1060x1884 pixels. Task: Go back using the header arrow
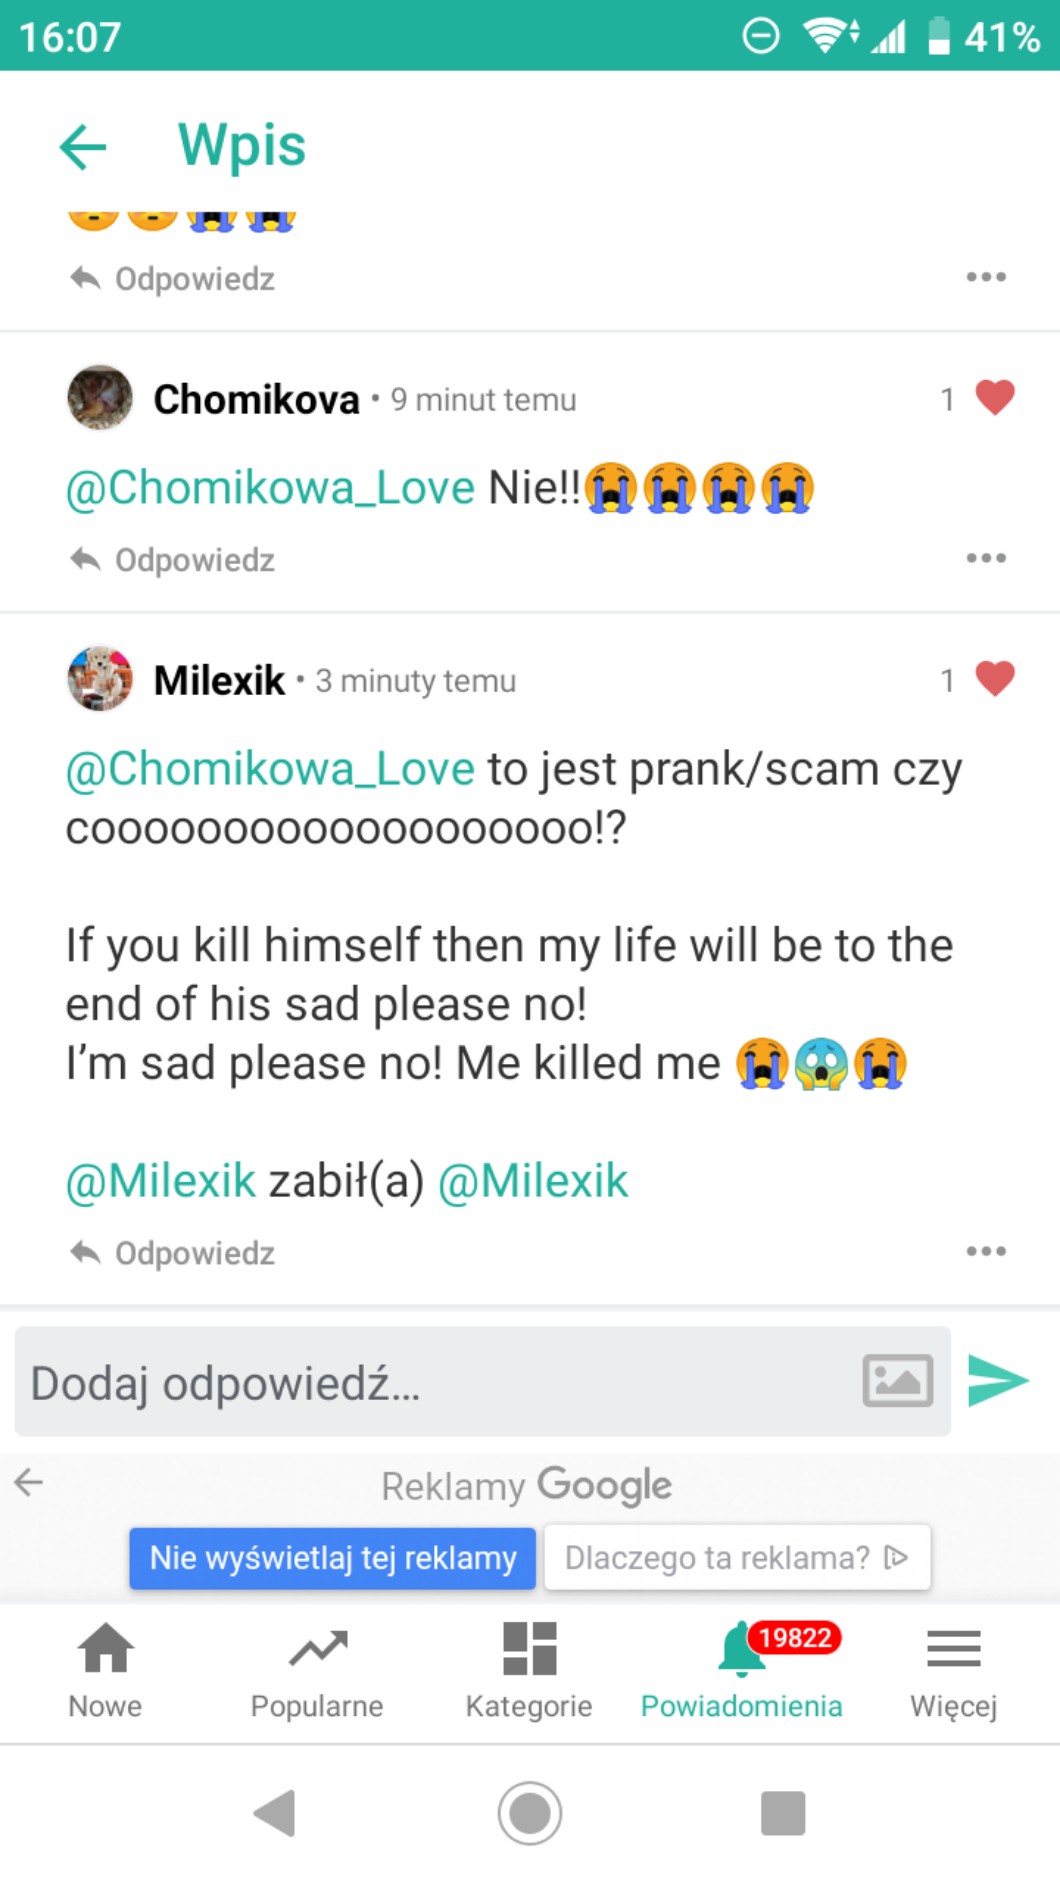[x=83, y=147]
